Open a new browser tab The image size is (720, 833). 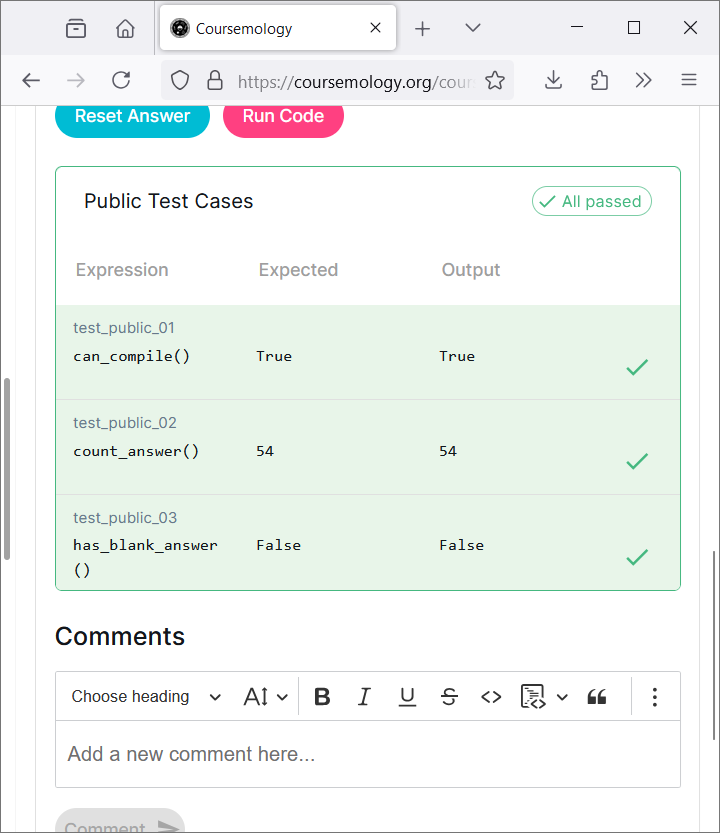click(x=422, y=28)
